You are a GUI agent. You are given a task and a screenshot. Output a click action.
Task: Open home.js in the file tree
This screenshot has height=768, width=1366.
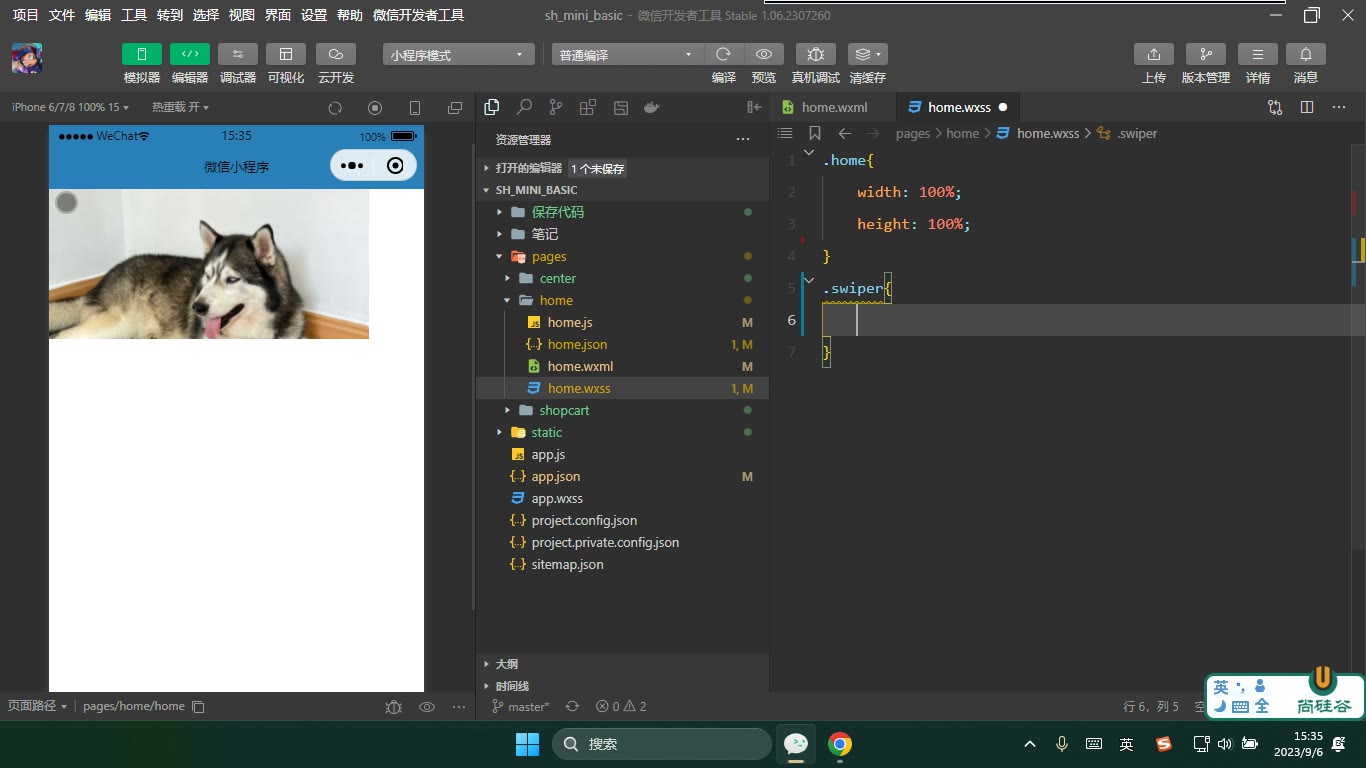coord(622,322)
